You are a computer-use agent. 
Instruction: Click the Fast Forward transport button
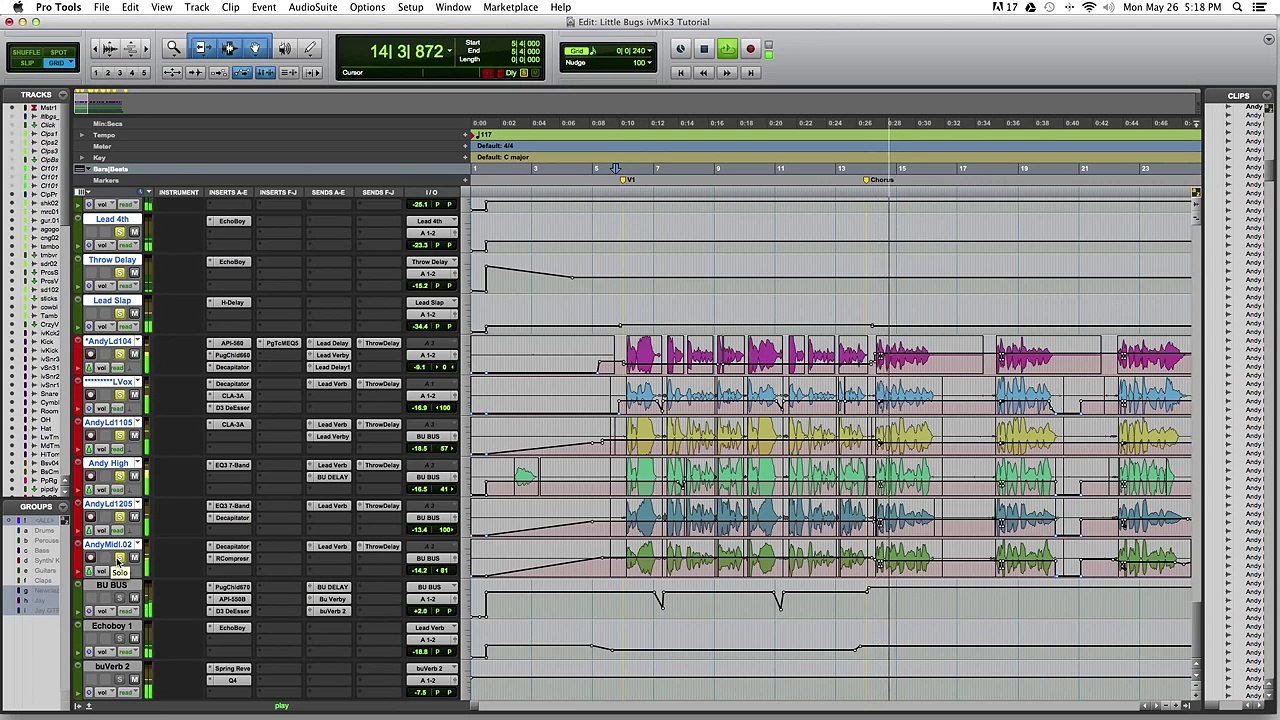click(x=727, y=73)
